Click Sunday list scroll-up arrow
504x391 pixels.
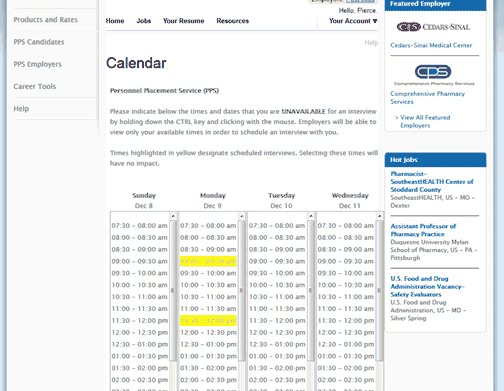[x=173, y=216]
